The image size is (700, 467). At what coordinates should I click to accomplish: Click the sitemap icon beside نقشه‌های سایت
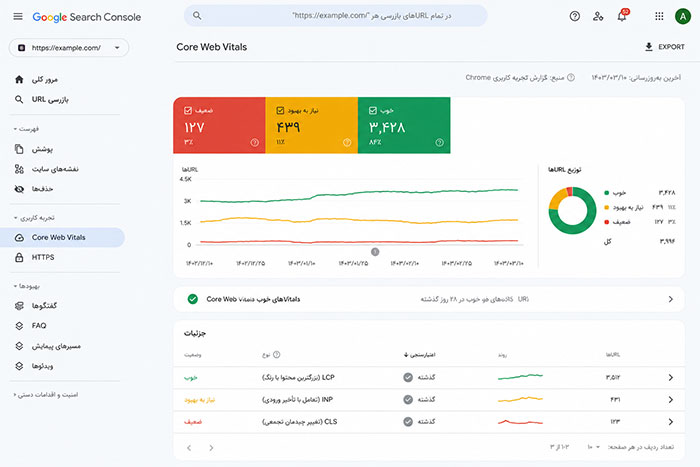pyautogui.click(x=19, y=169)
